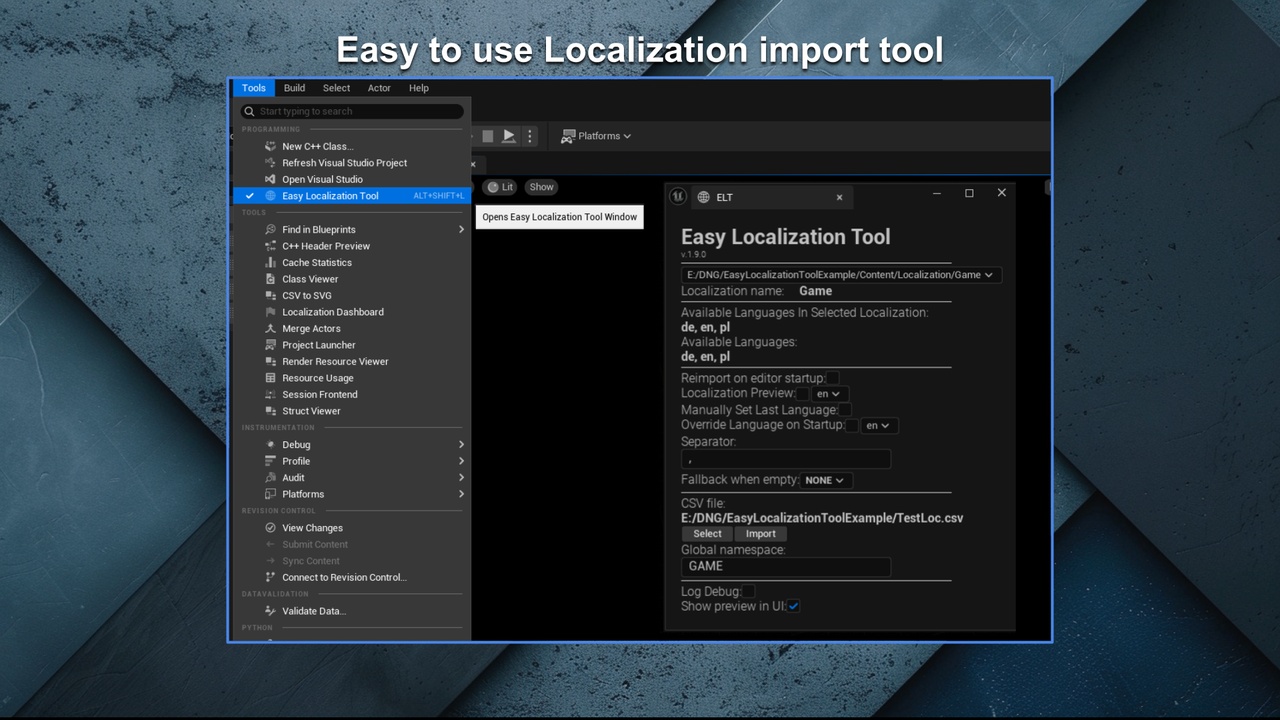Click the Show viewport button
1280x720 pixels.
click(541, 187)
